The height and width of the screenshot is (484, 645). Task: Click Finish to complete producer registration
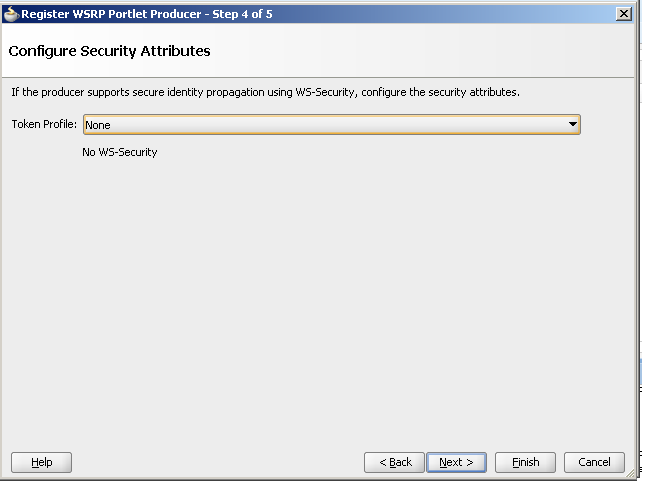525,463
